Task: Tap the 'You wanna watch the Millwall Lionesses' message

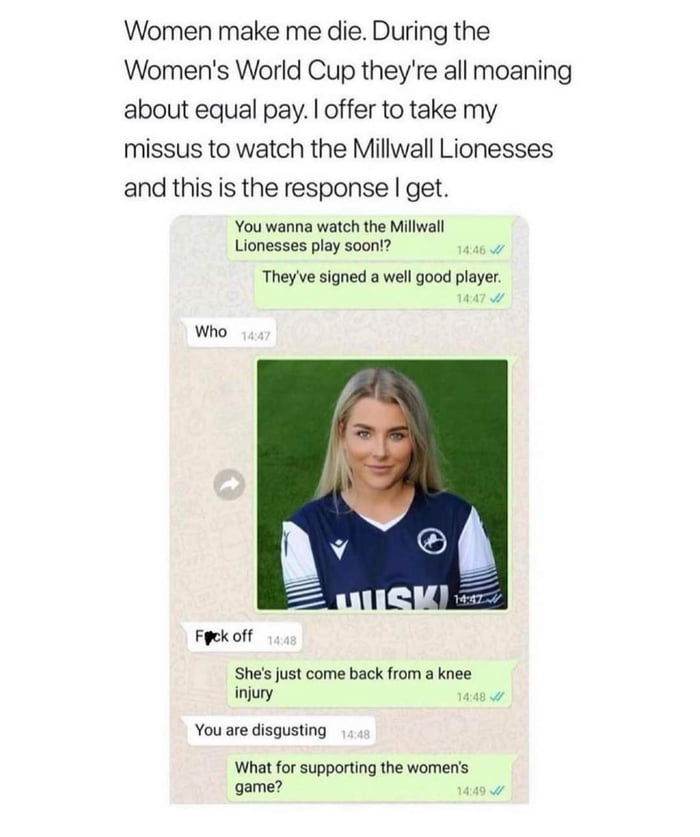Action: (369, 237)
